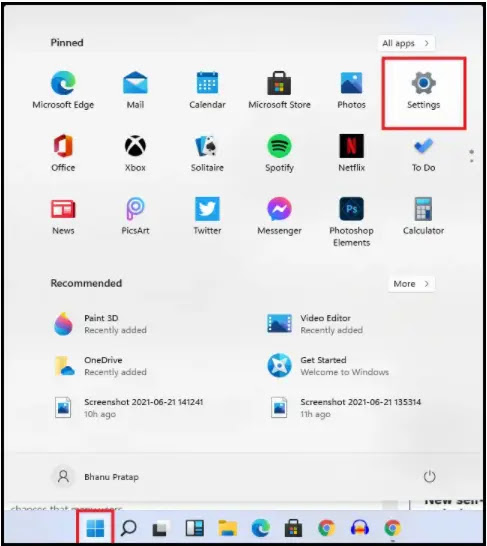Open Spotify
The image size is (487, 546).
click(x=279, y=153)
